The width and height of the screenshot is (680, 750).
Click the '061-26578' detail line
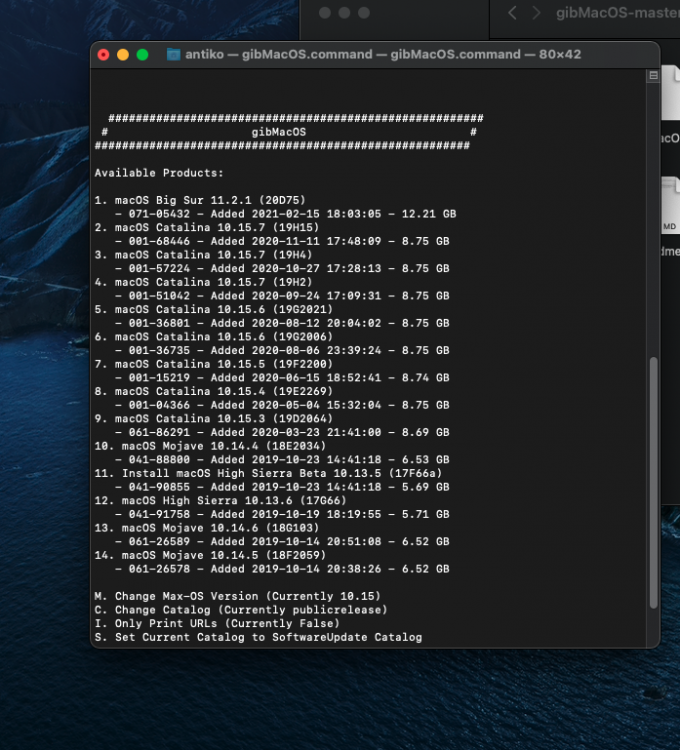click(282, 568)
